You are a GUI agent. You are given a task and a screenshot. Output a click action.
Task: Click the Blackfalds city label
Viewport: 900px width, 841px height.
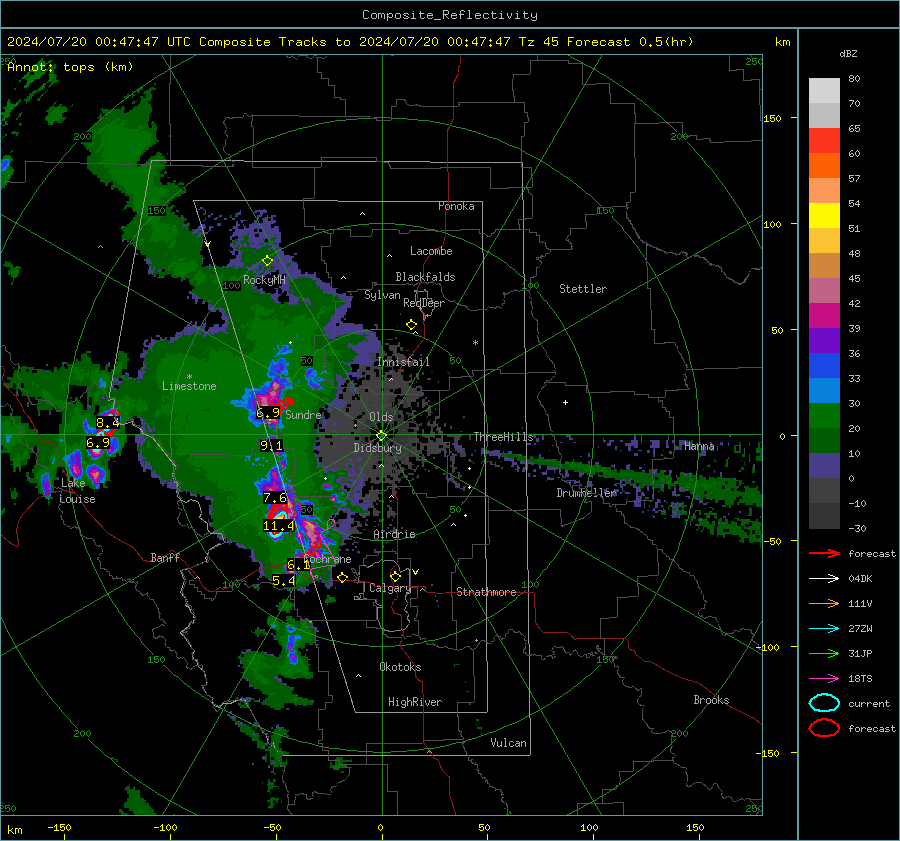pyautogui.click(x=425, y=277)
